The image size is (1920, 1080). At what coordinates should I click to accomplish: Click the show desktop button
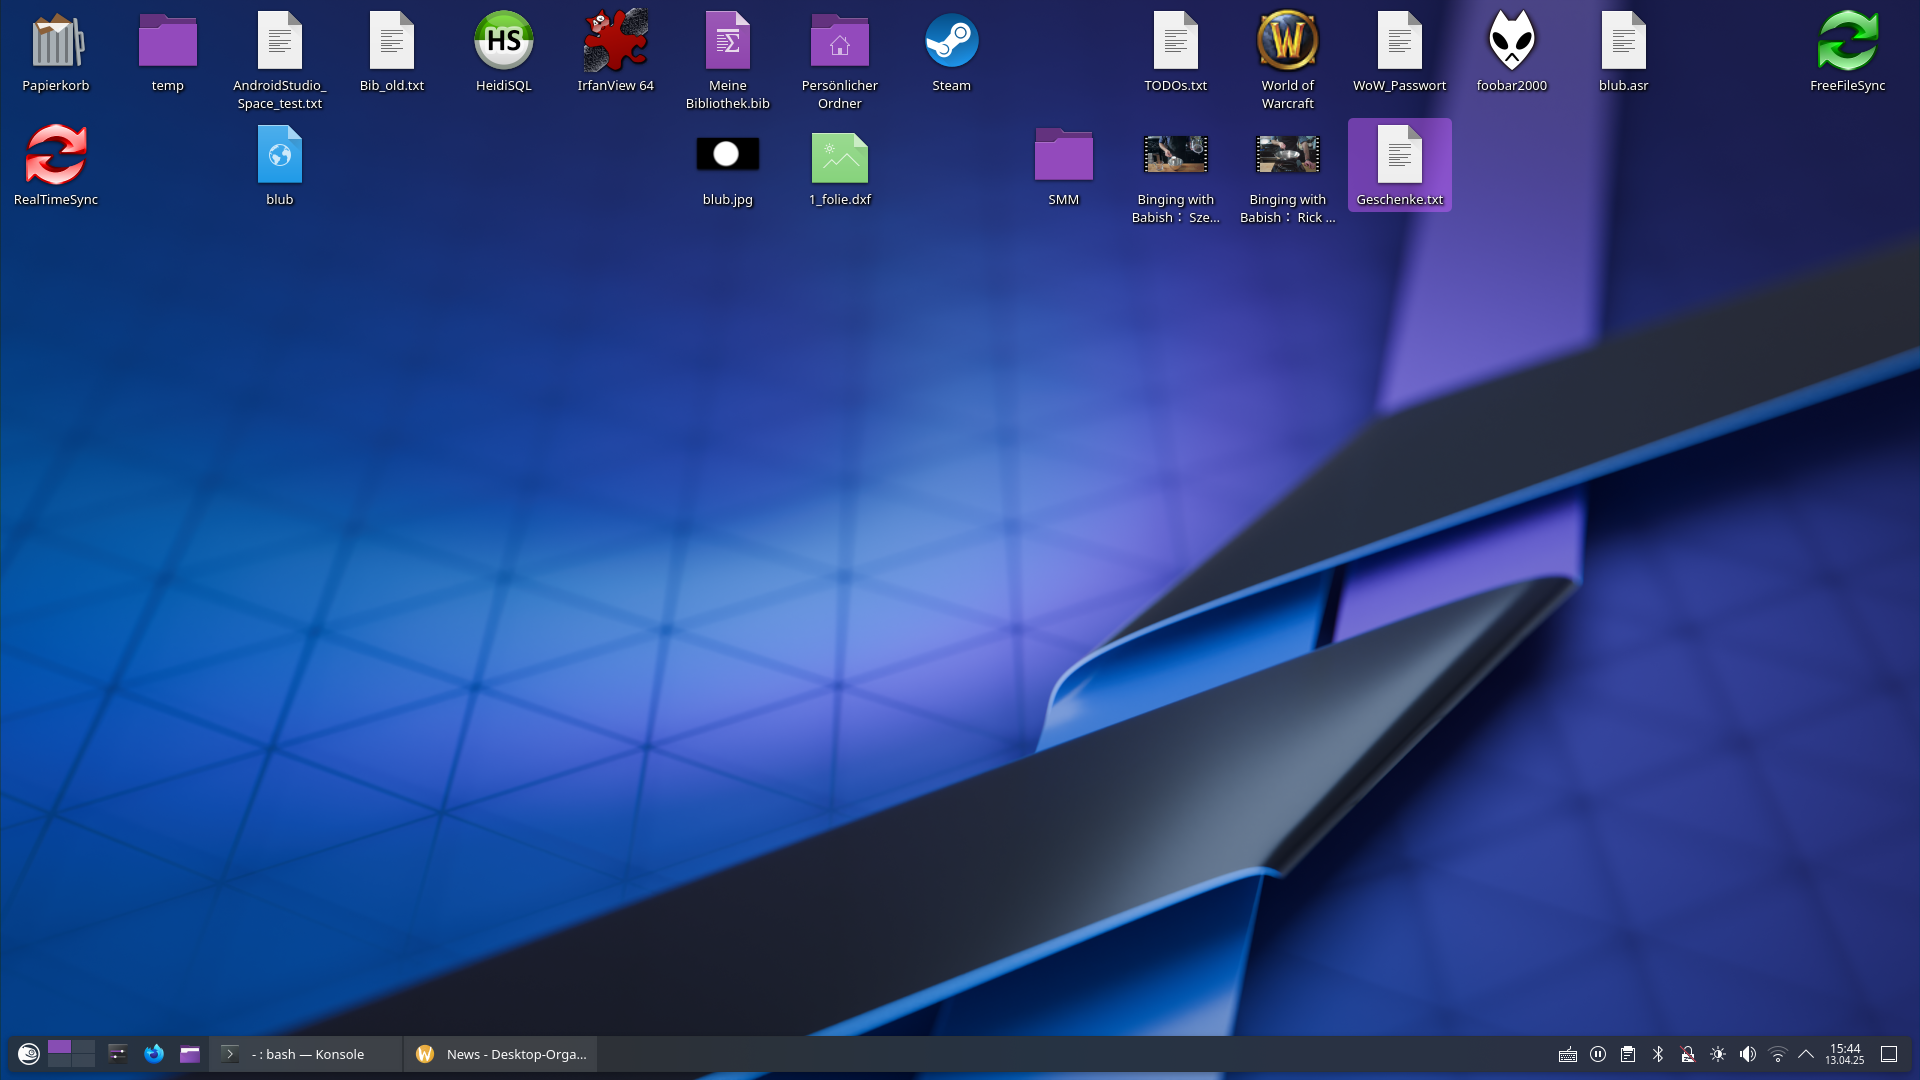click(1889, 1054)
